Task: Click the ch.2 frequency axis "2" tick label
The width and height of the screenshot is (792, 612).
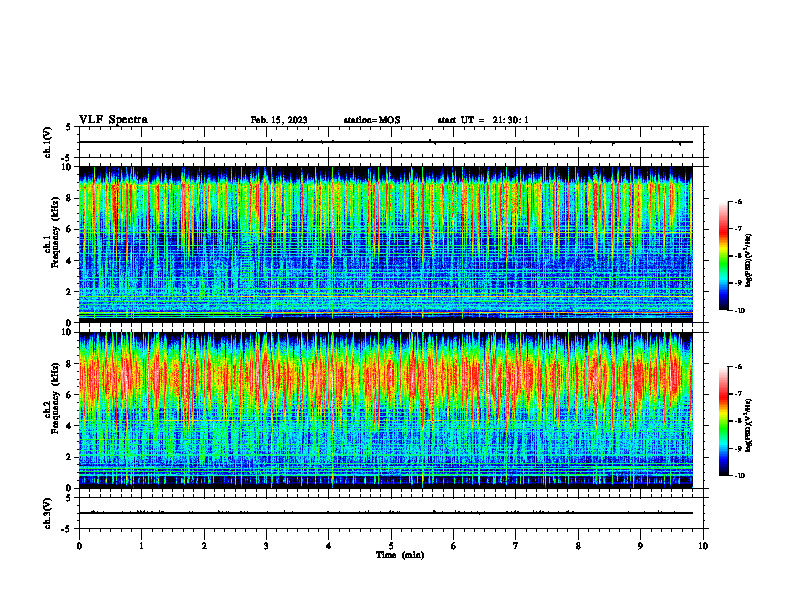Action: click(x=70, y=457)
